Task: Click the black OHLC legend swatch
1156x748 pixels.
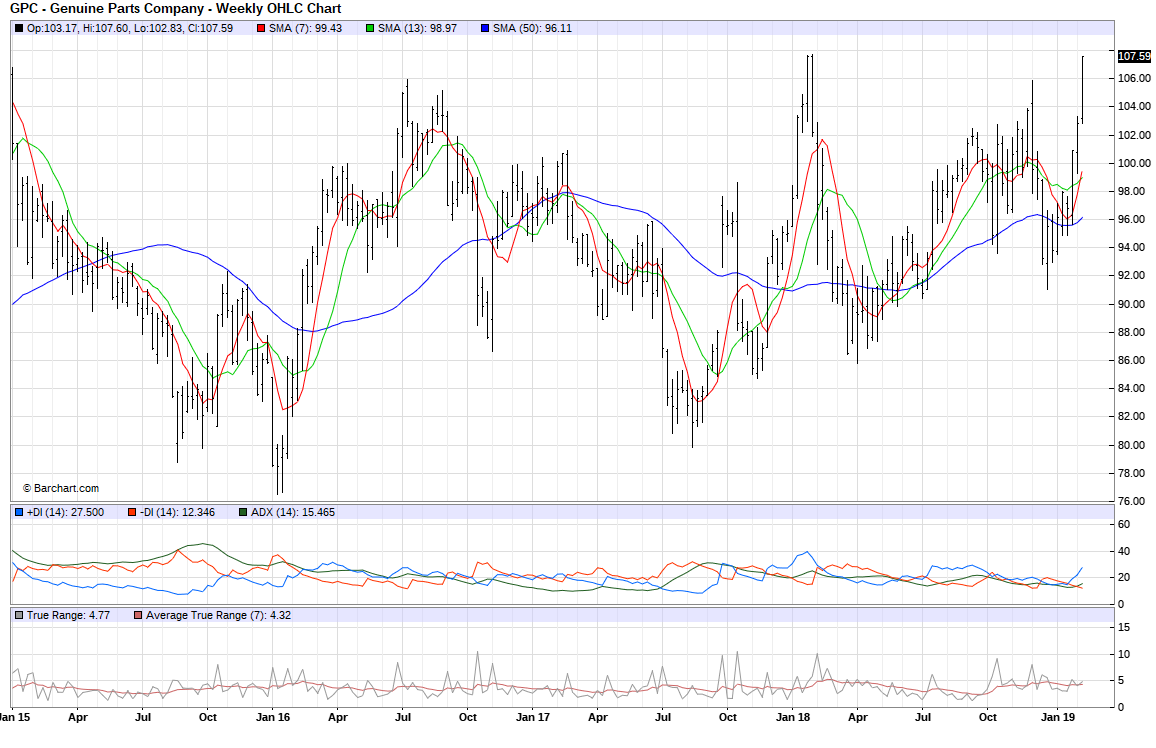Action: pos(19,28)
